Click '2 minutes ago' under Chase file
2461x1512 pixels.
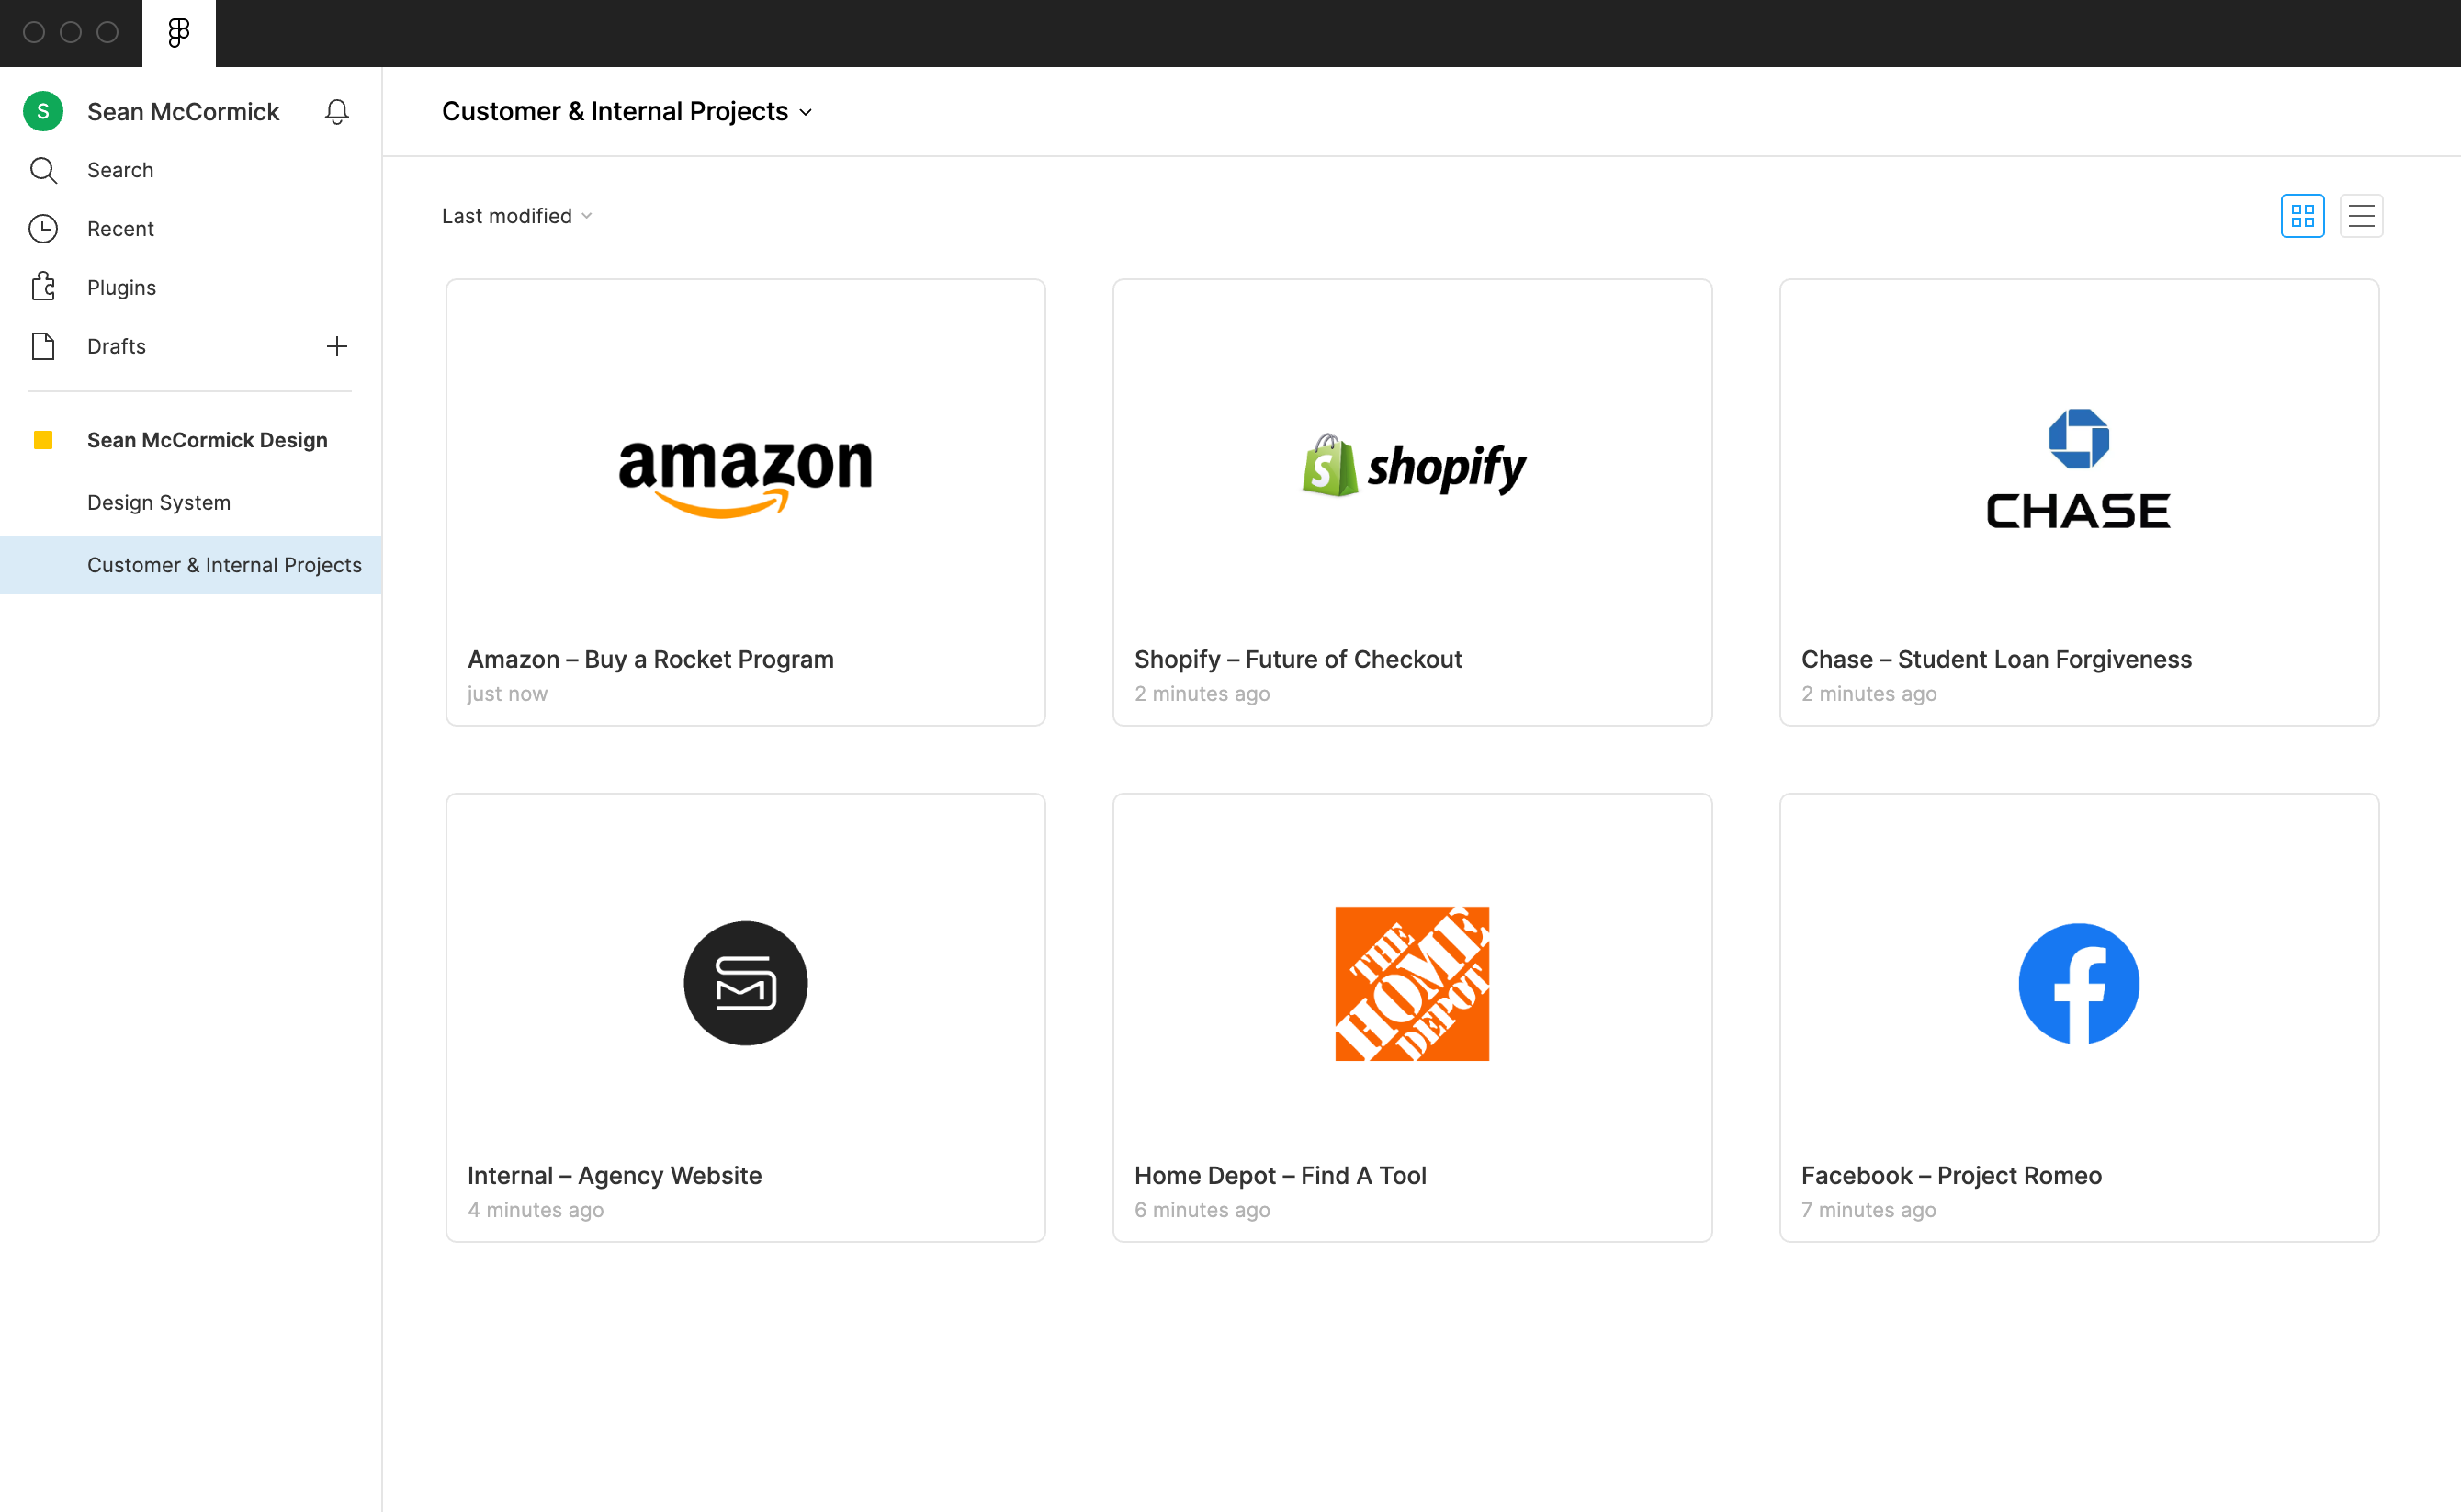1868,694
